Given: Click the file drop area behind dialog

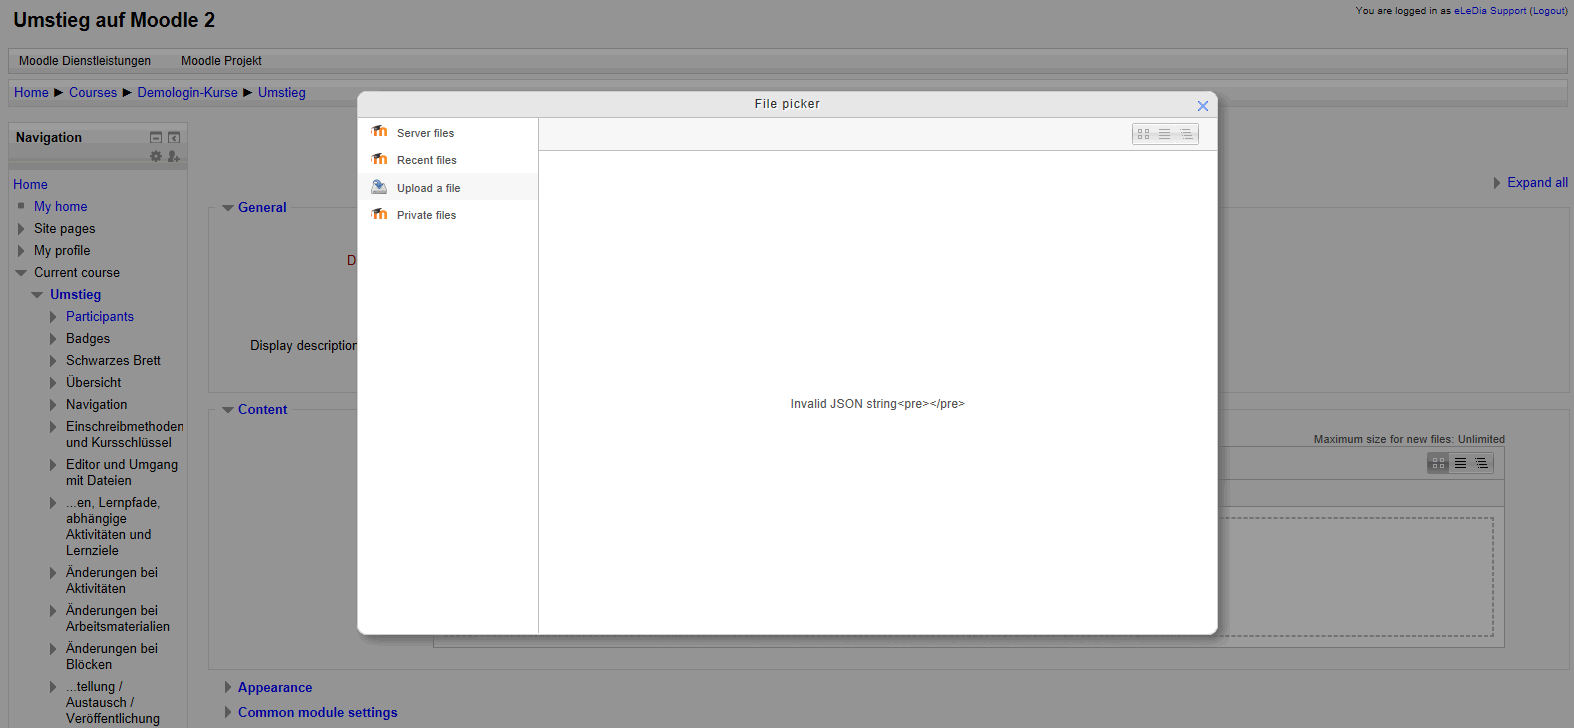Looking at the screenshot, I should tap(1355, 577).
